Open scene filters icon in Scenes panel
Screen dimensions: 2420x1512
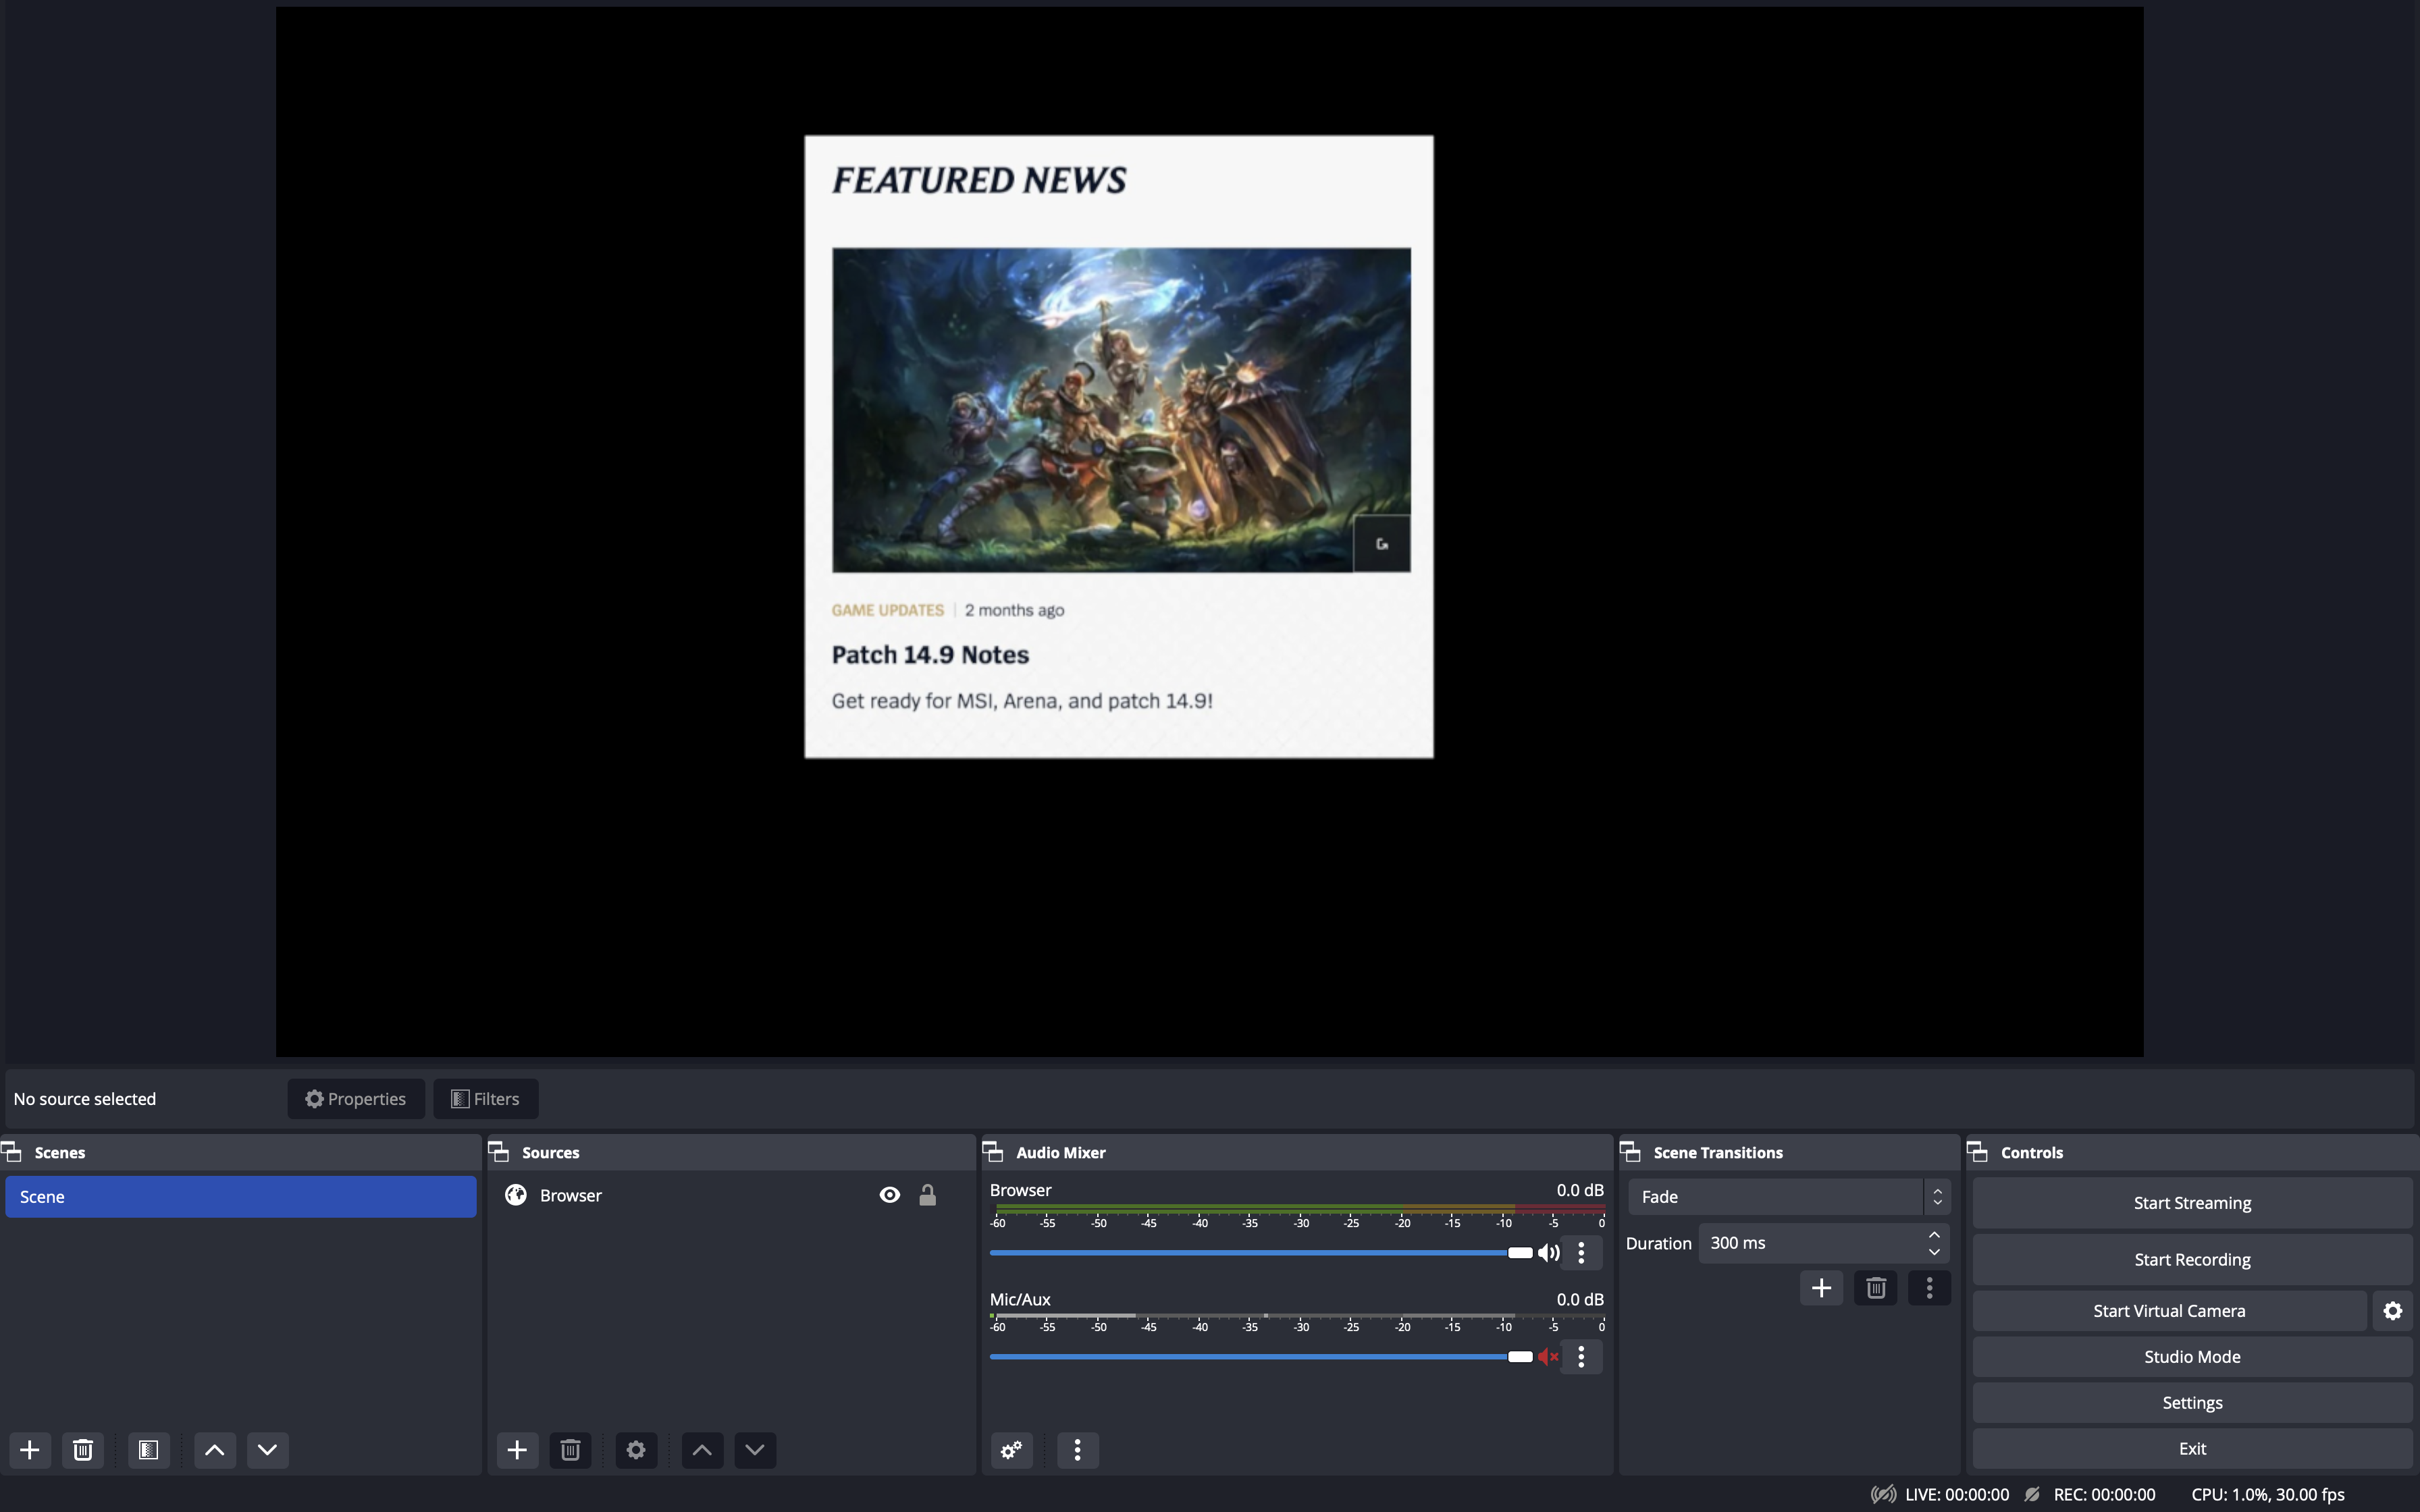tap(149, 1450)
